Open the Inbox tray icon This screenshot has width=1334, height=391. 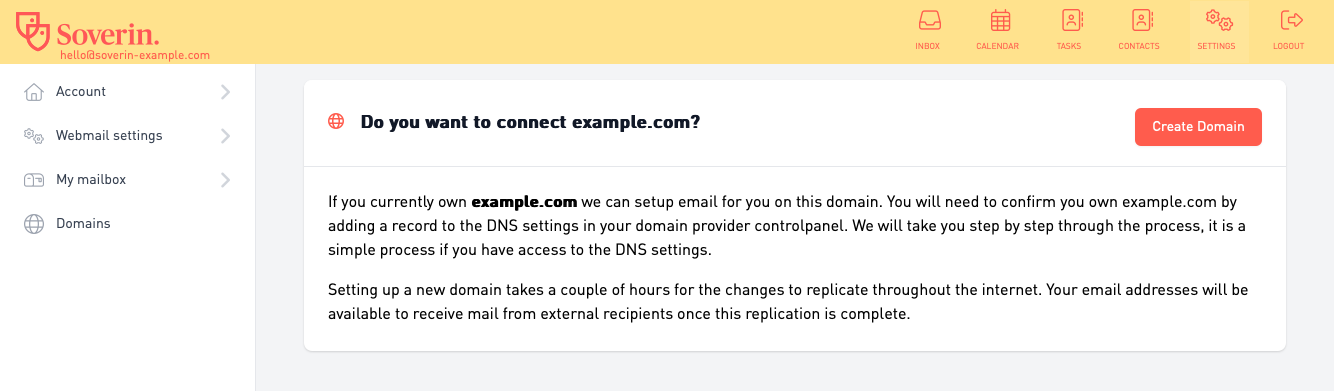coord(928,20)
